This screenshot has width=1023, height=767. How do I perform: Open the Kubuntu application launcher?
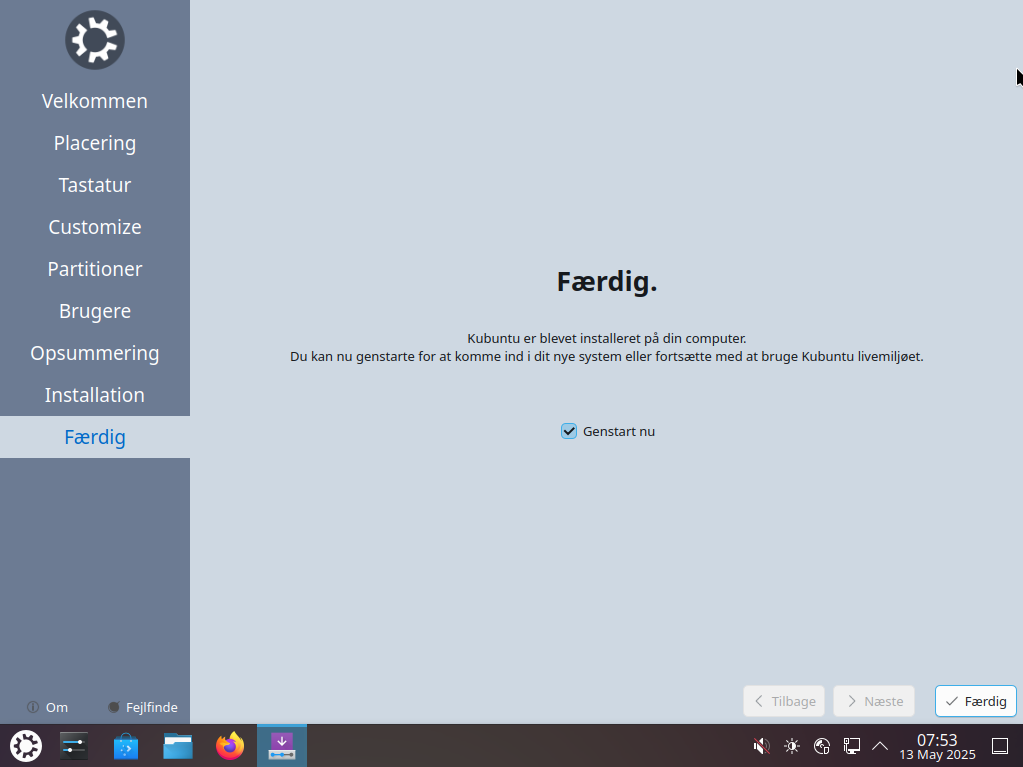26,745
